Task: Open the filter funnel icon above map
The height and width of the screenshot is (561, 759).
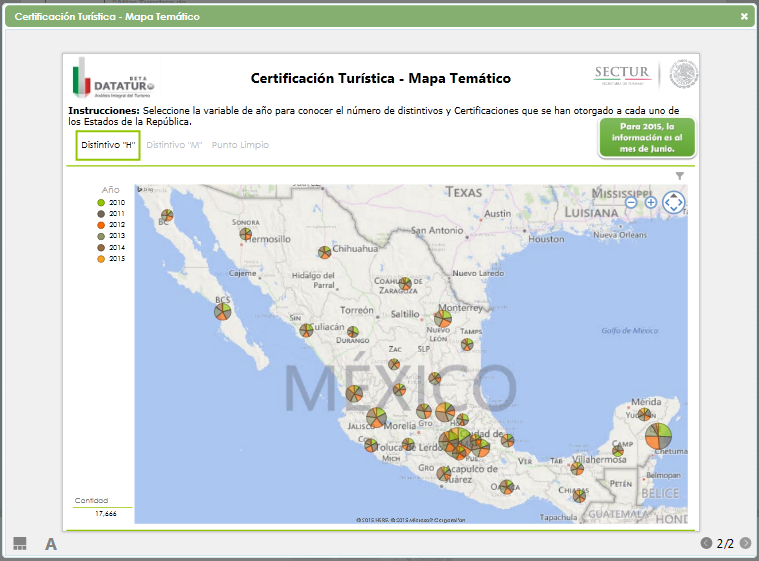Action: point(679,176)
